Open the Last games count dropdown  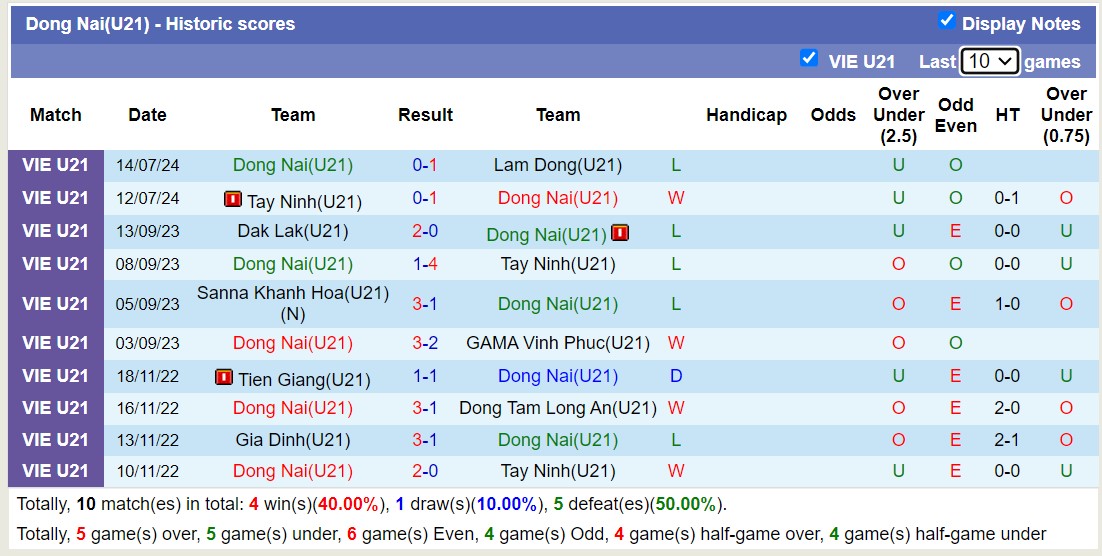tap(988, 61)
